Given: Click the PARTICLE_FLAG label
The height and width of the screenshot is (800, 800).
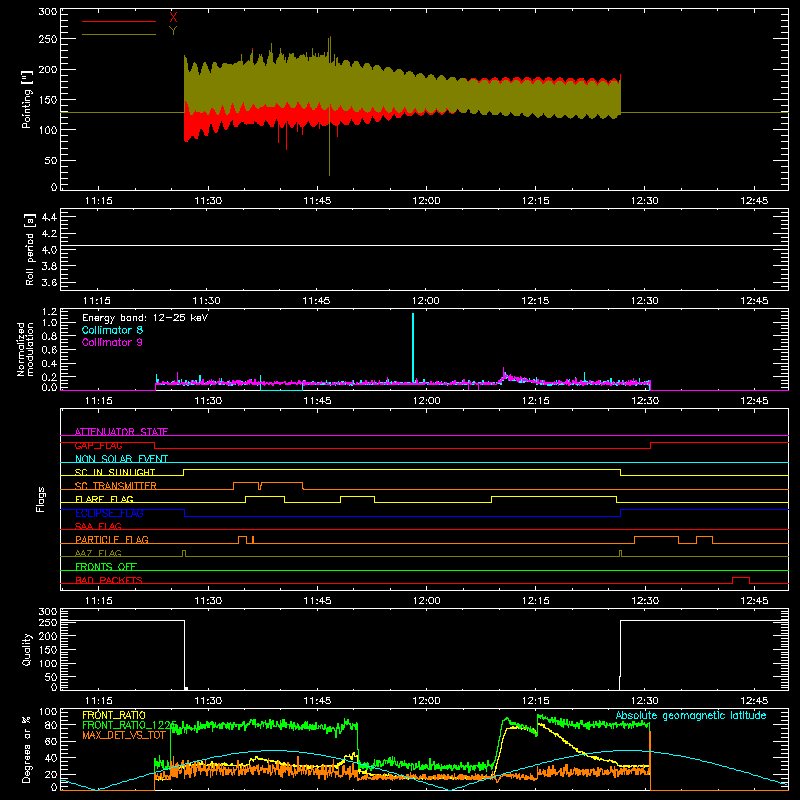Looking at the screenshot, I should pos(112,539).
